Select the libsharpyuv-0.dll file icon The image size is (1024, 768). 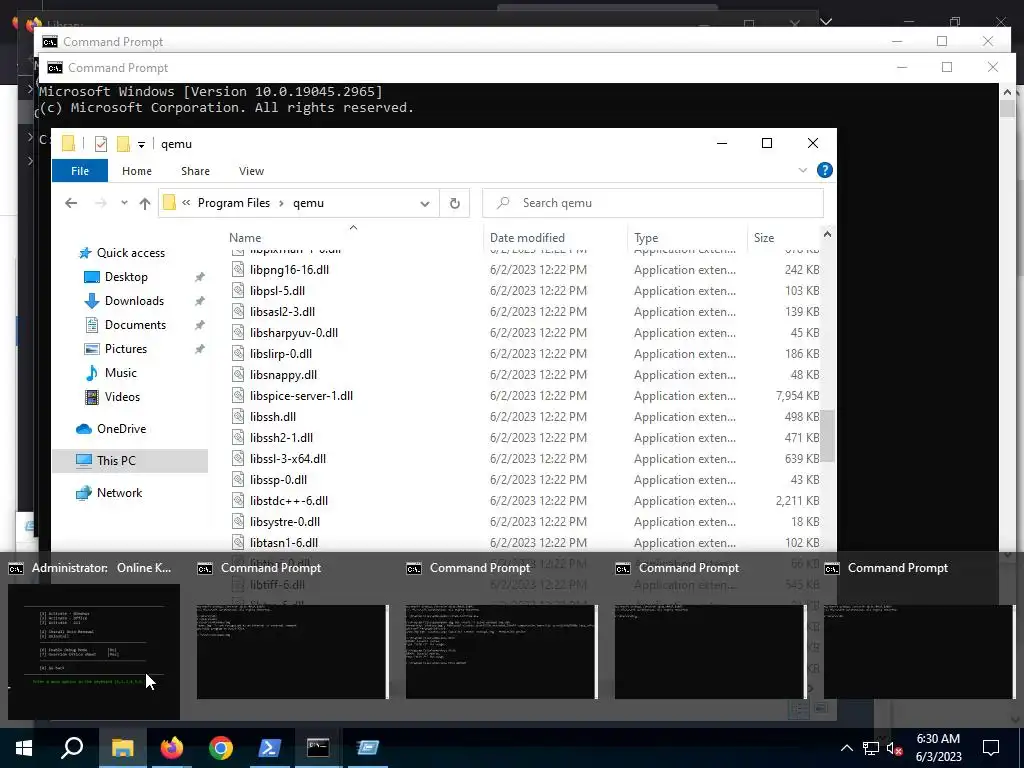[238, 332]
